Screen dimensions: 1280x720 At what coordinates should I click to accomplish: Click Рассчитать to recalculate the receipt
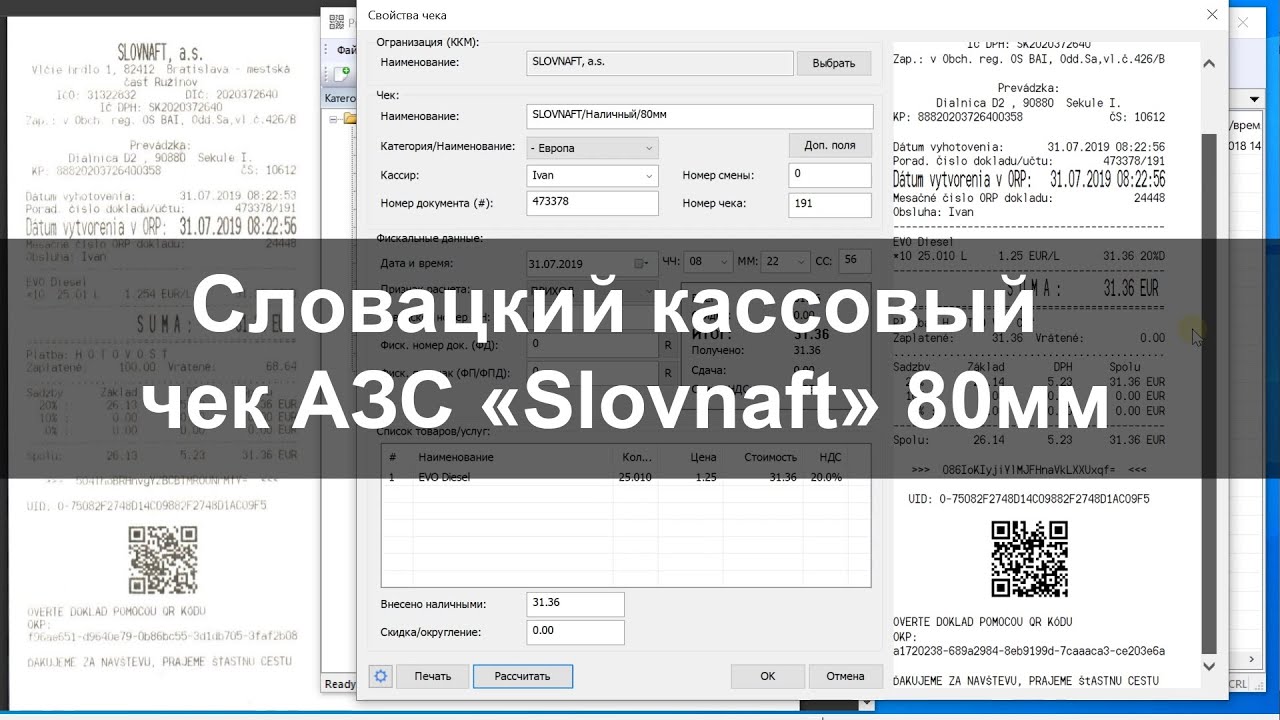(523, 676)
